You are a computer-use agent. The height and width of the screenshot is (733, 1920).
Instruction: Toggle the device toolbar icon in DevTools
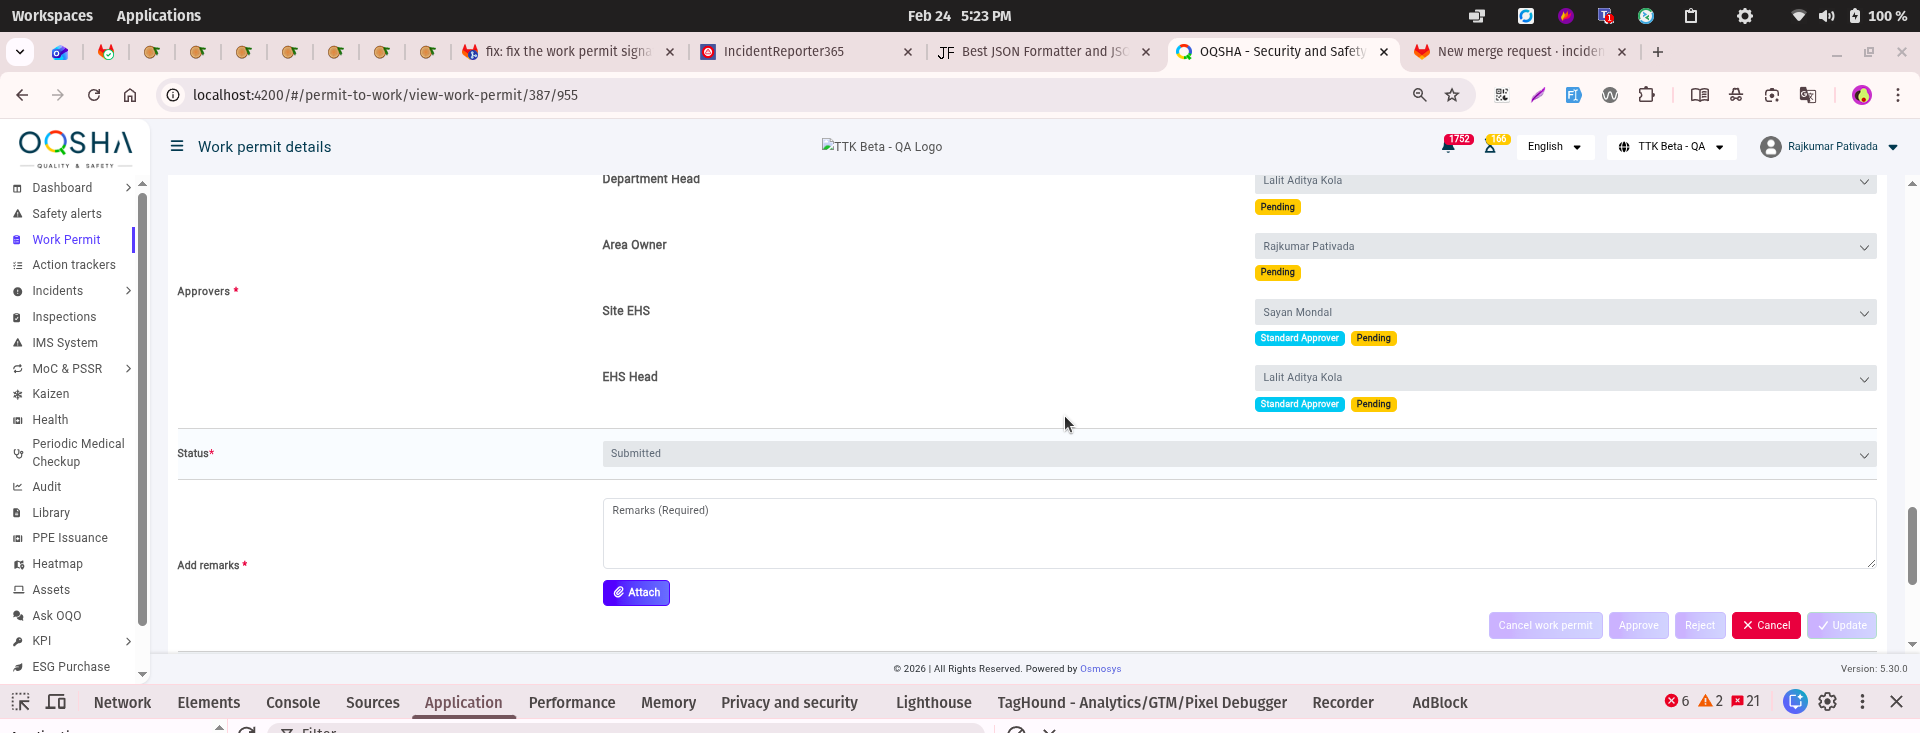tap(56, 702)
